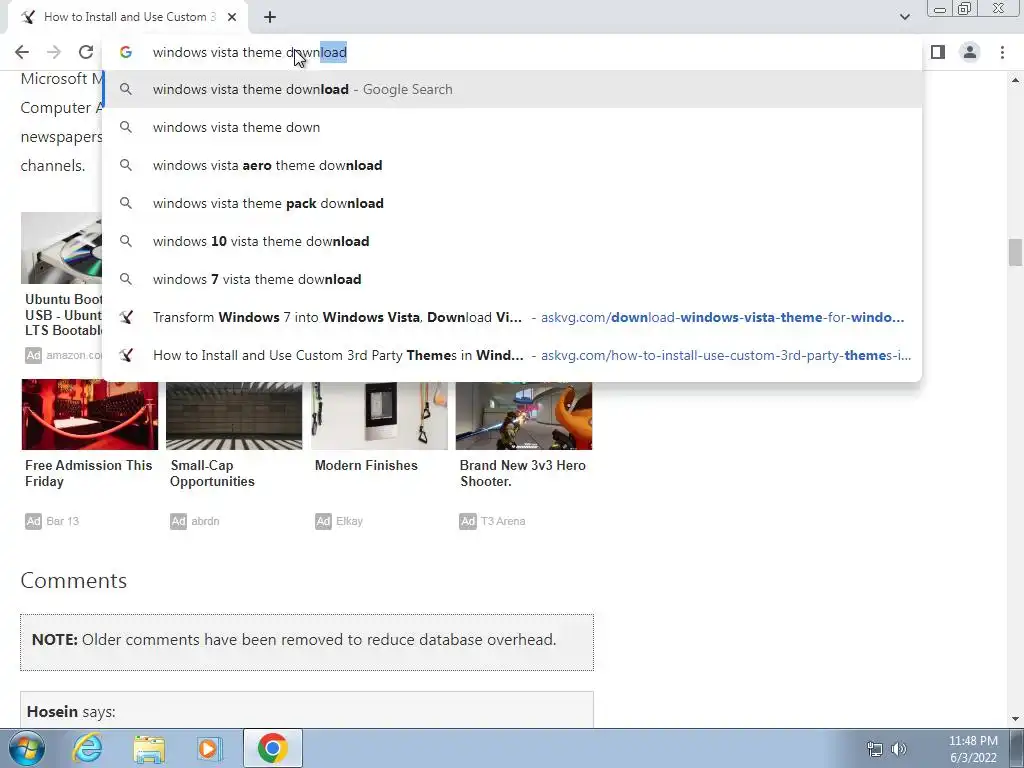This screenshot has width=1024, height=768.
Task: Click the Ad badge beside 'T3 Arena'
Action: pyautogui.click(x=468, y=521)
